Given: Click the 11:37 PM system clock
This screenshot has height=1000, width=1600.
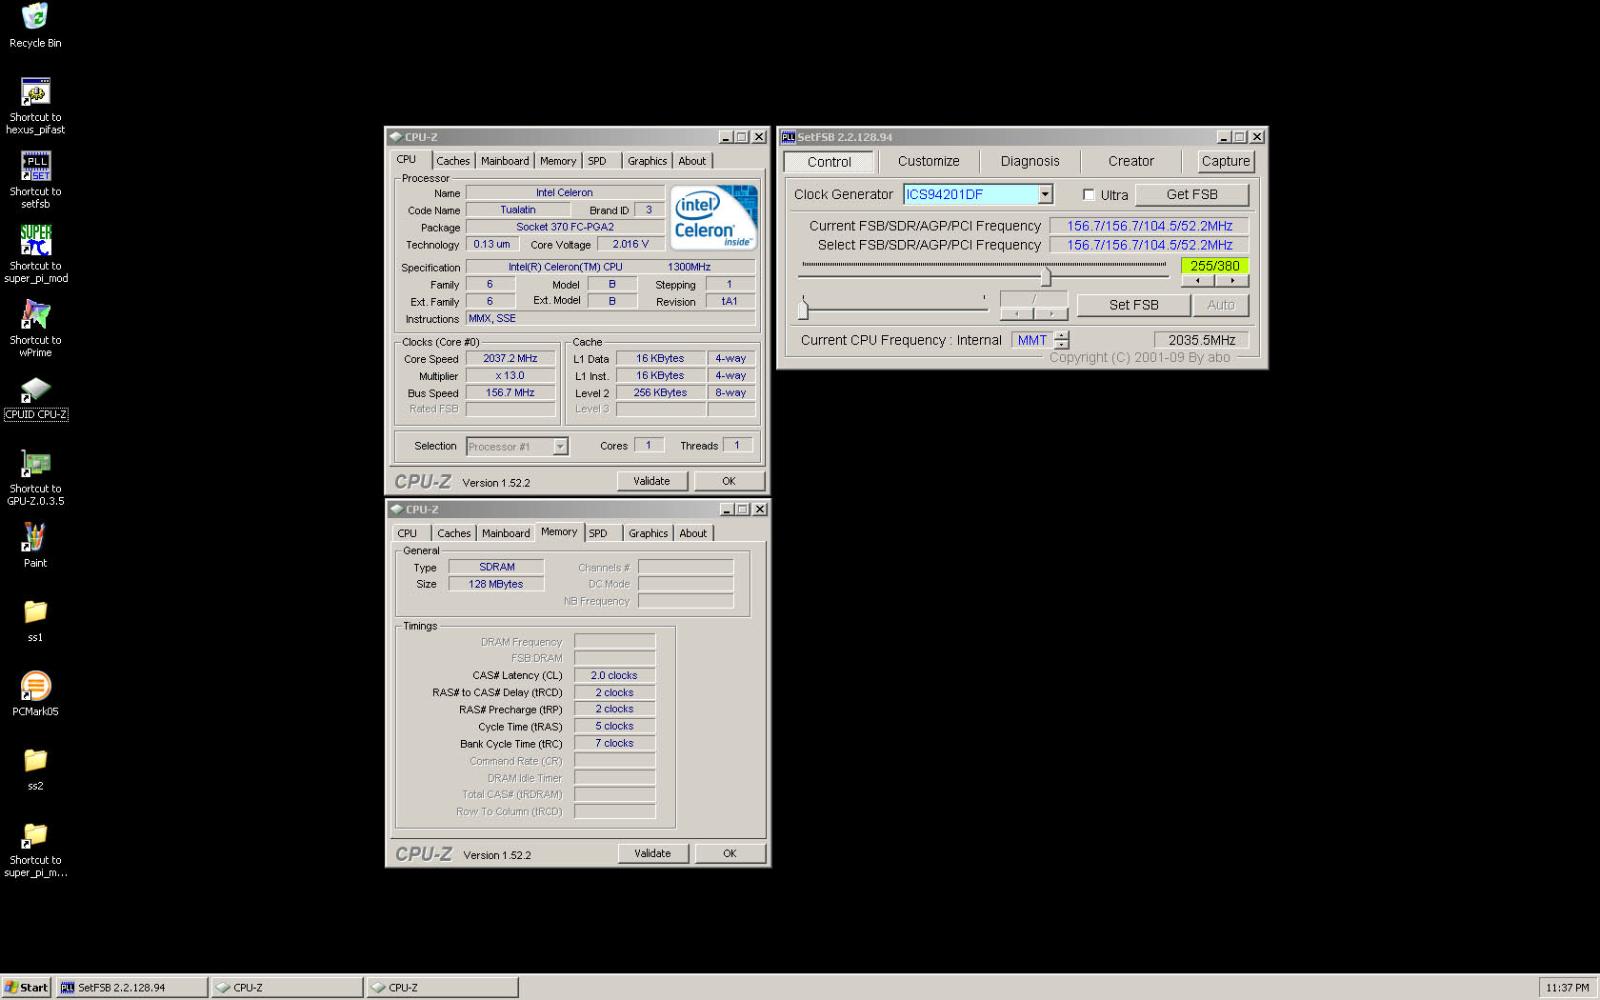Looking at the screenshot, I should (1567, 987).
